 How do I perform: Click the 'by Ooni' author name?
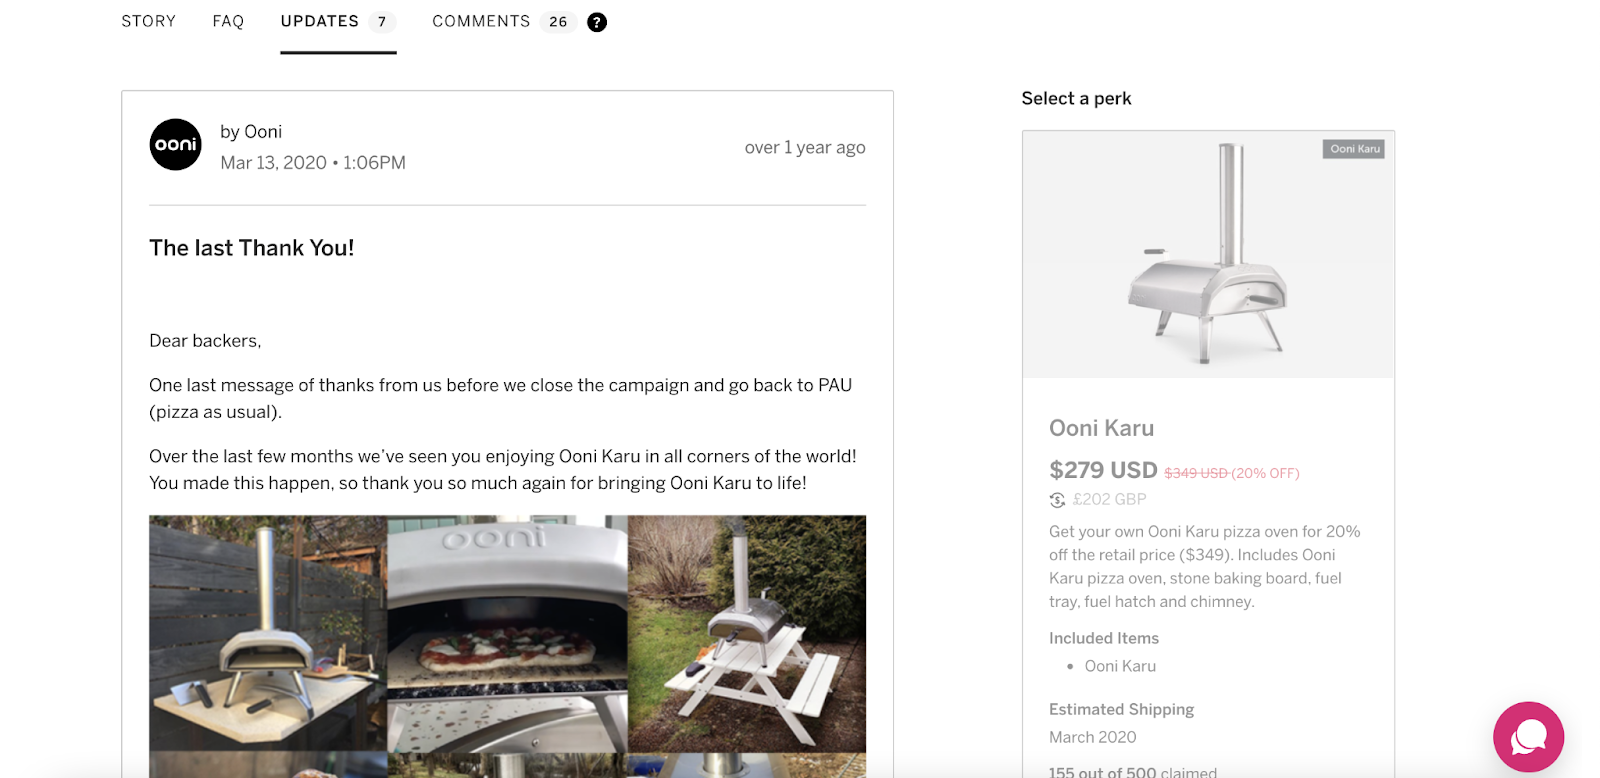click(x=251, y=132)
